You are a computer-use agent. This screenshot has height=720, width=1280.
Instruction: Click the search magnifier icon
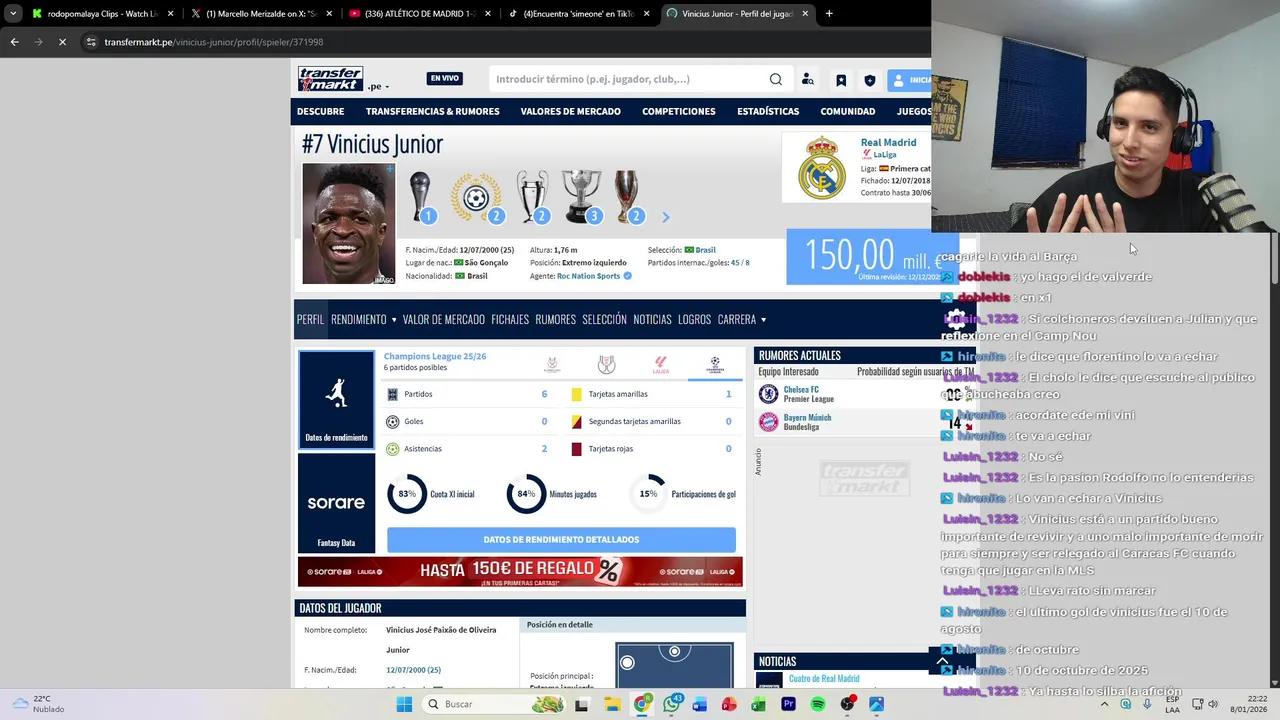tap(776, 79)
